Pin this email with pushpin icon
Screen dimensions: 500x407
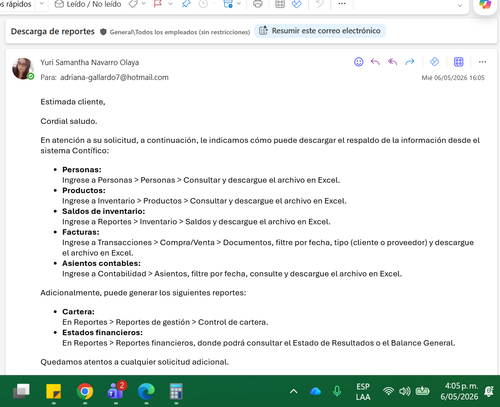186,4
